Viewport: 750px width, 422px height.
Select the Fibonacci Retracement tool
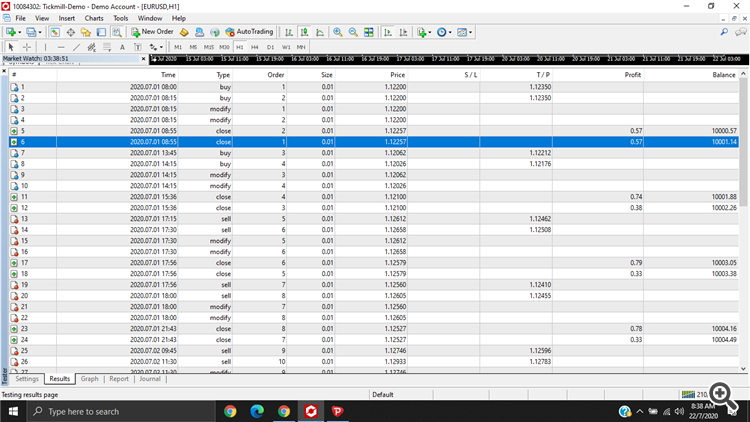[x=107, y=47]
